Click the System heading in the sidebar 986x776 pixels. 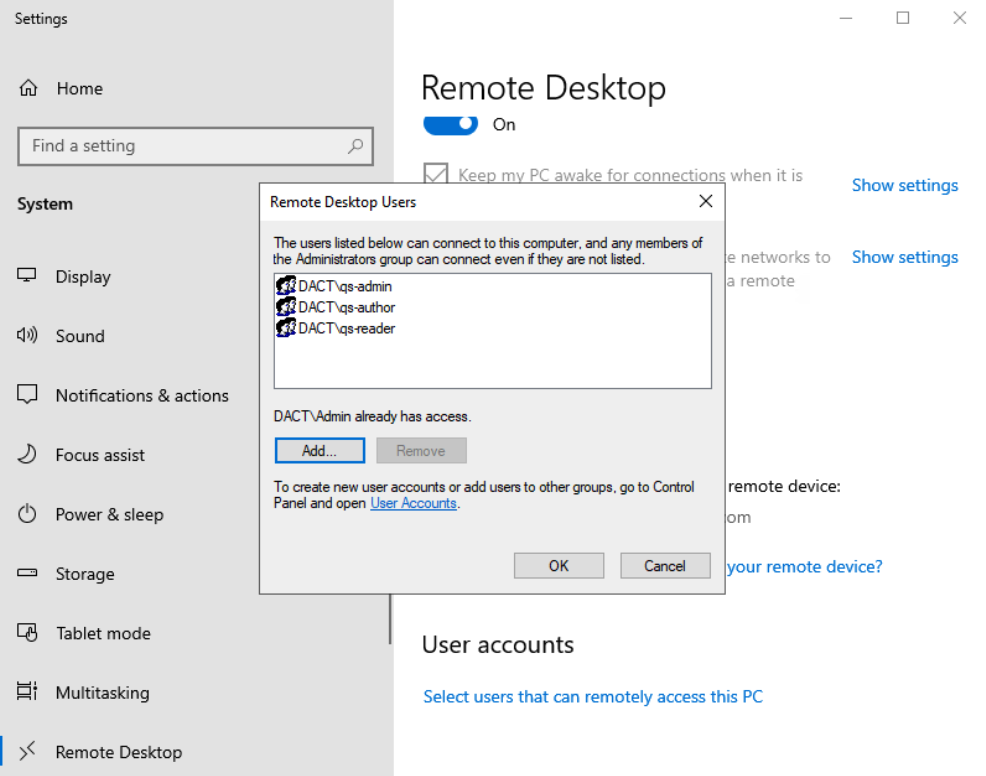[x=45, y=204]
